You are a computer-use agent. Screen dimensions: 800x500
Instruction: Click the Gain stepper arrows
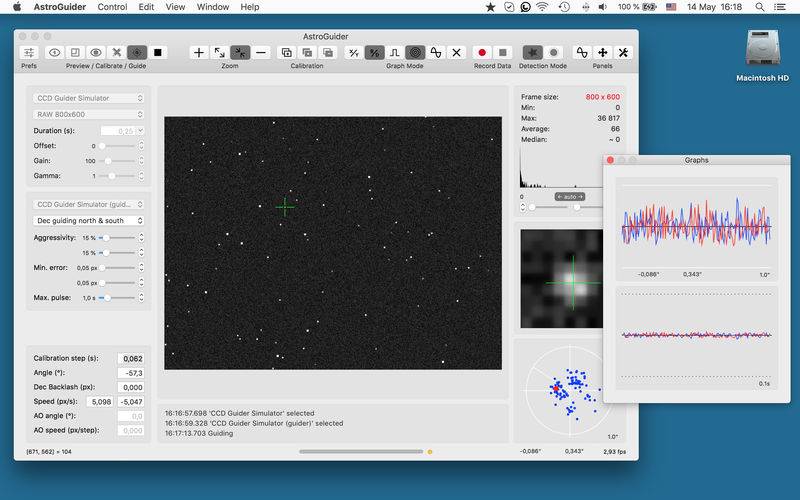pyautogui.click(x=141, y=161)
